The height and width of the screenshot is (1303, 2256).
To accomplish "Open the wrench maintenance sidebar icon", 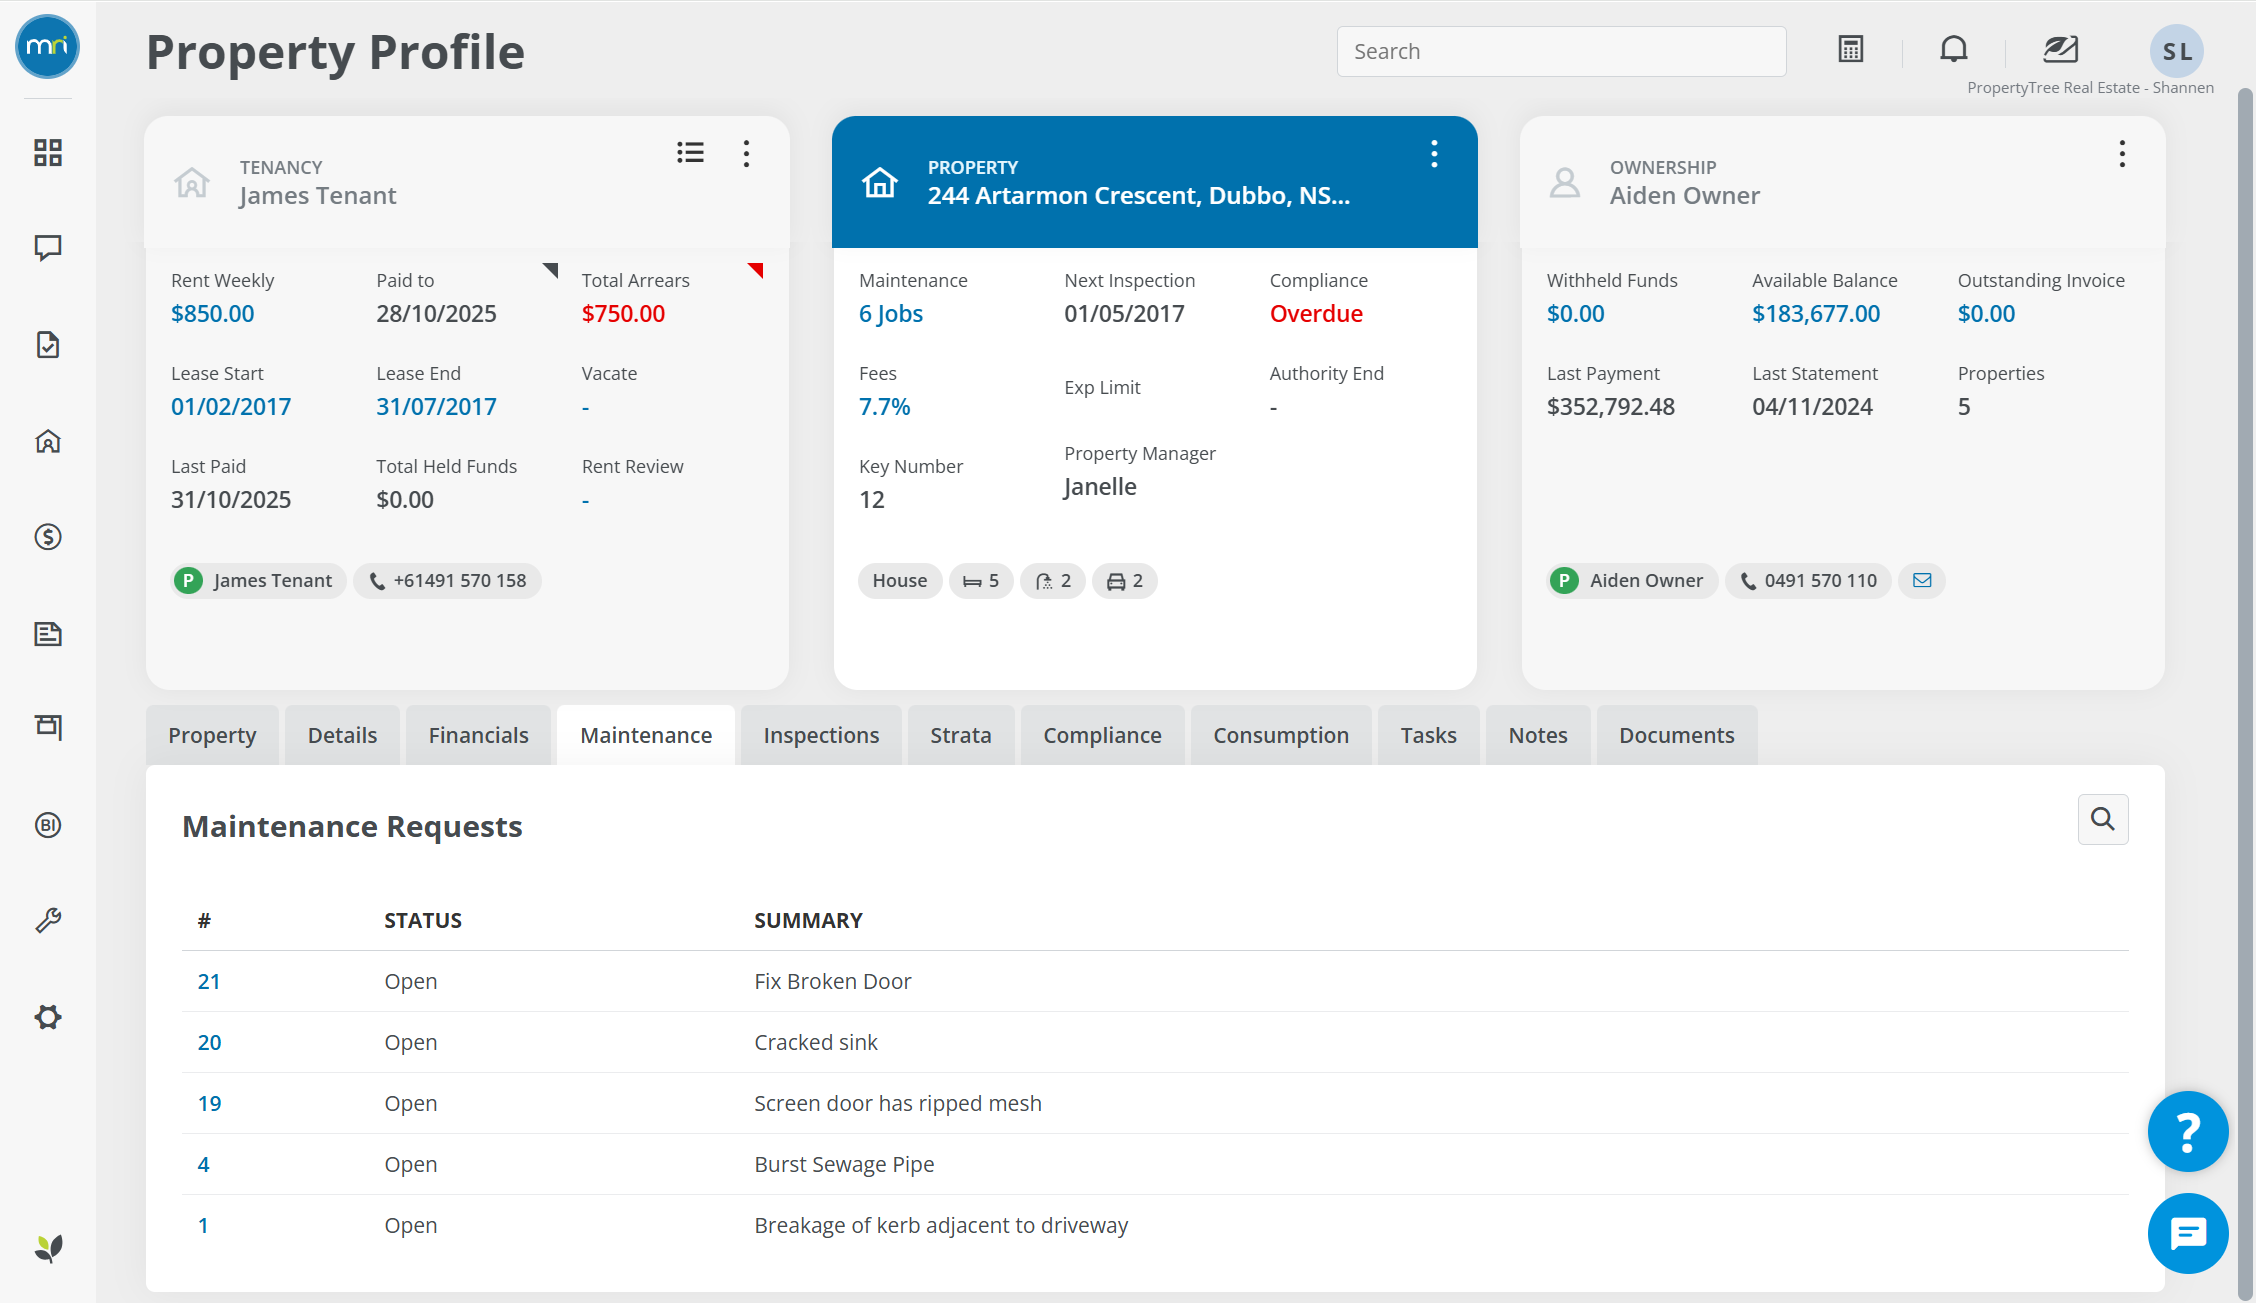I will 48,920.
